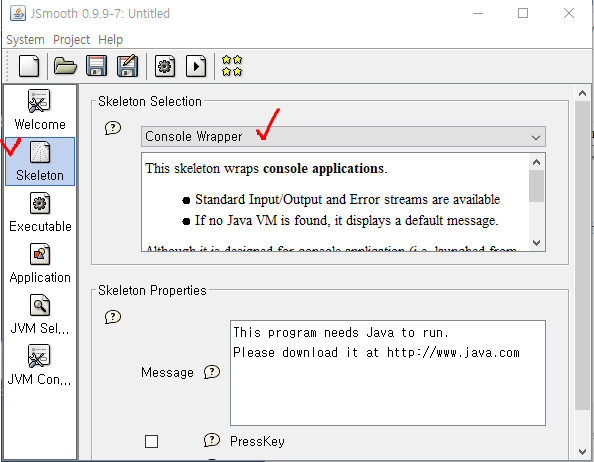This screenshot has height=462, width=594.
Task: Click the JSmooth application icon in title bar
Action: pos(18,14)
